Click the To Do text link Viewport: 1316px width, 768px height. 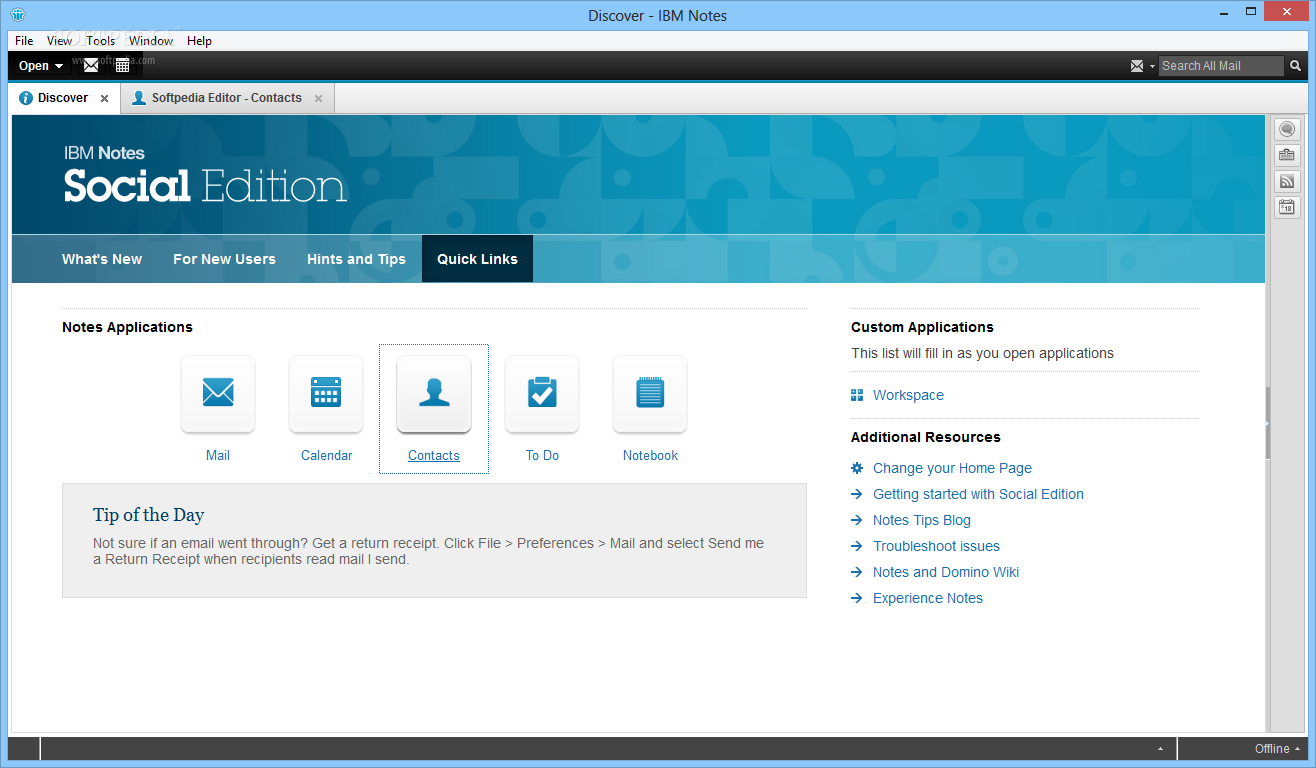(542, 455)
